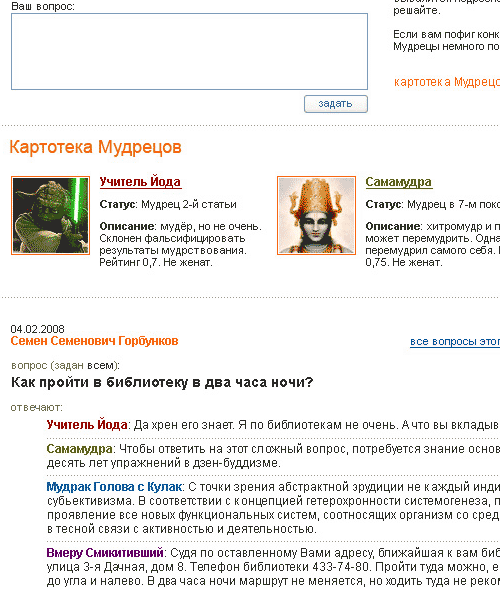This screenshot has width=500, height=600.
Task: Follow the "все вопросы этого" link
Action: pos(455,341)
